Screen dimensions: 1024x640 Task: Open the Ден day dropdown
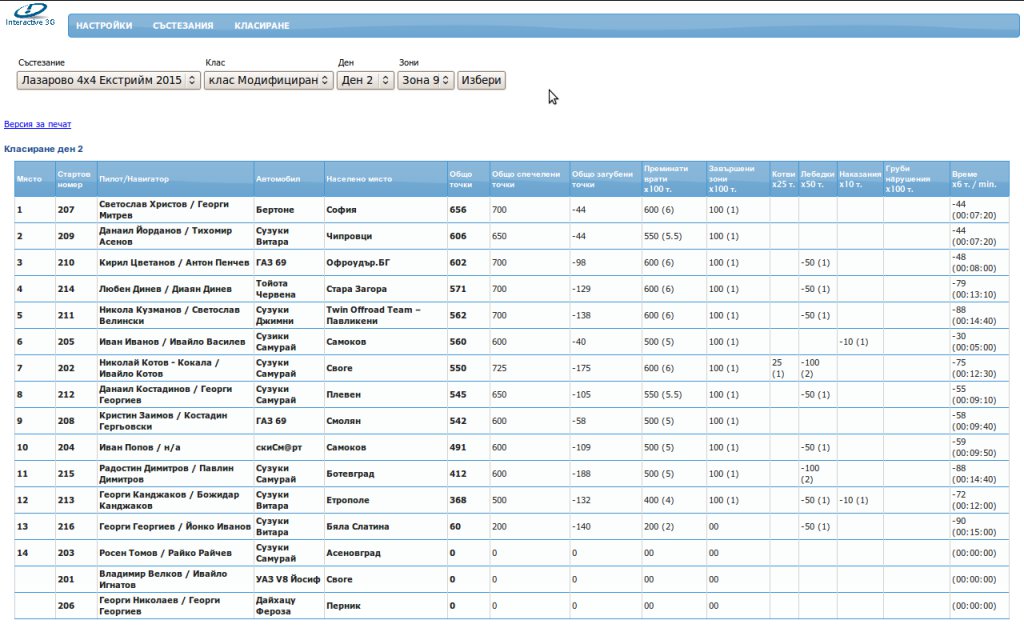(x=365, y=80)
